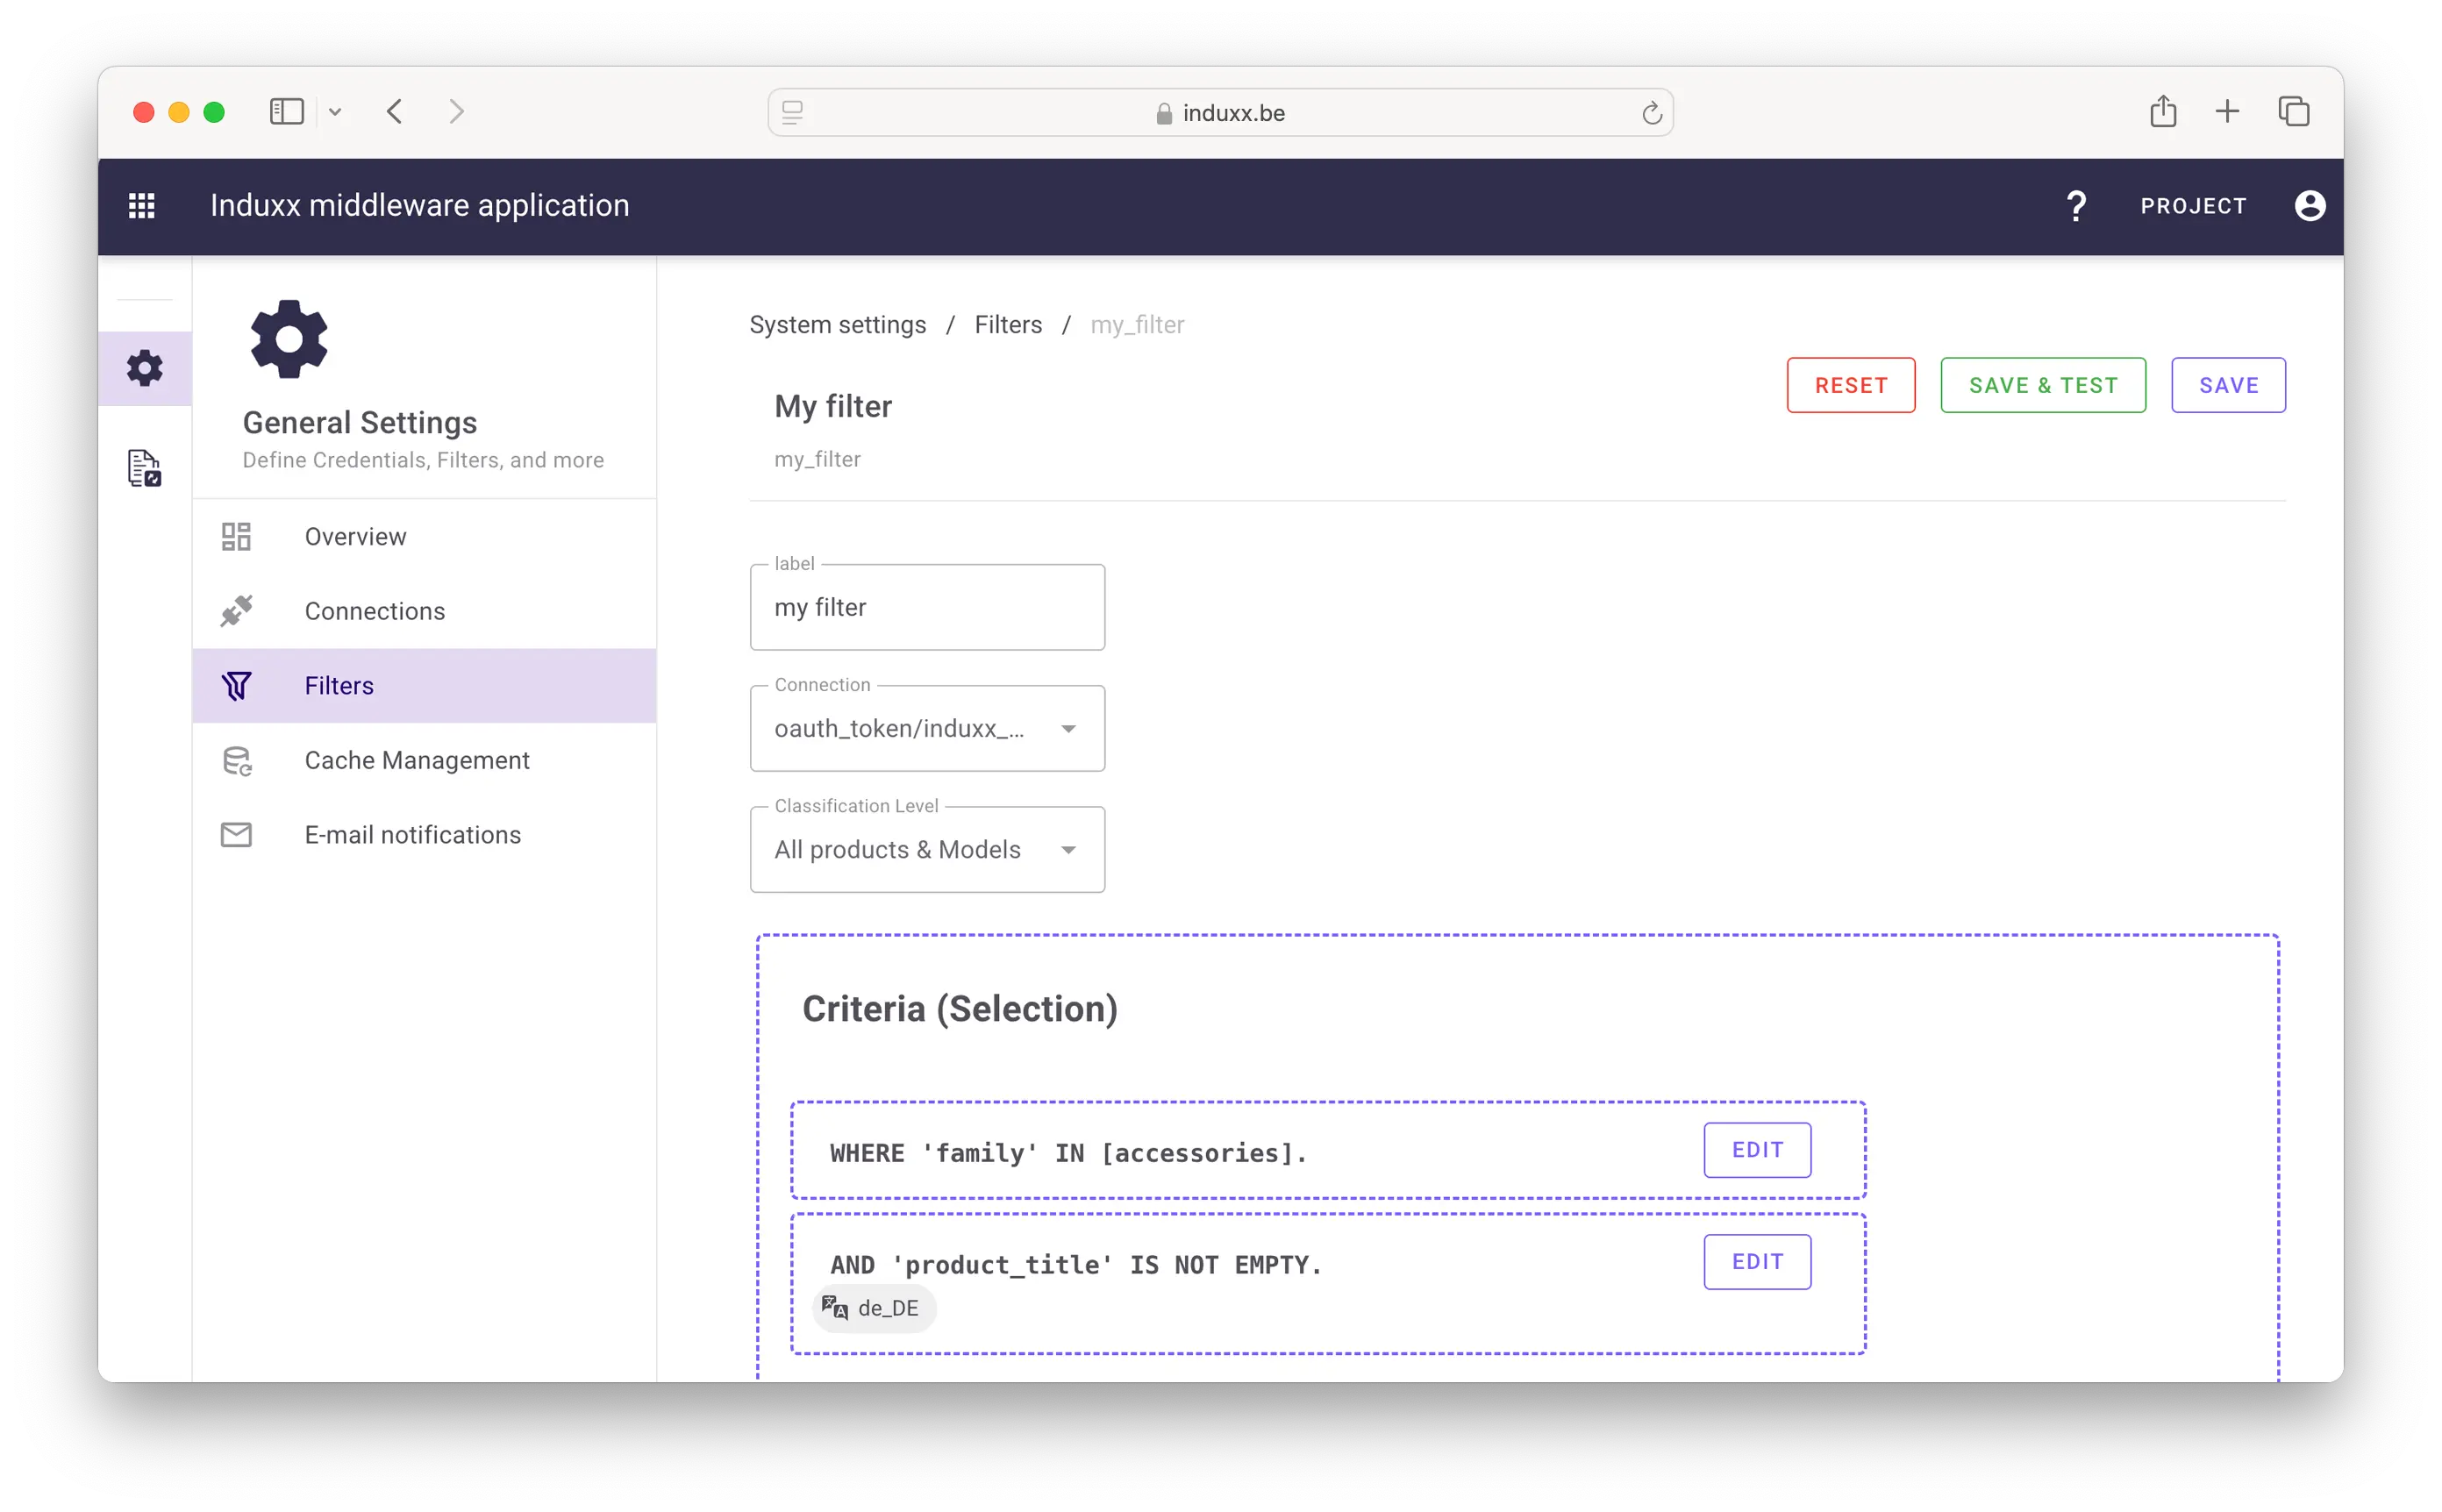Click into the label text field
2442x1512 pixels.
(927, 608)
